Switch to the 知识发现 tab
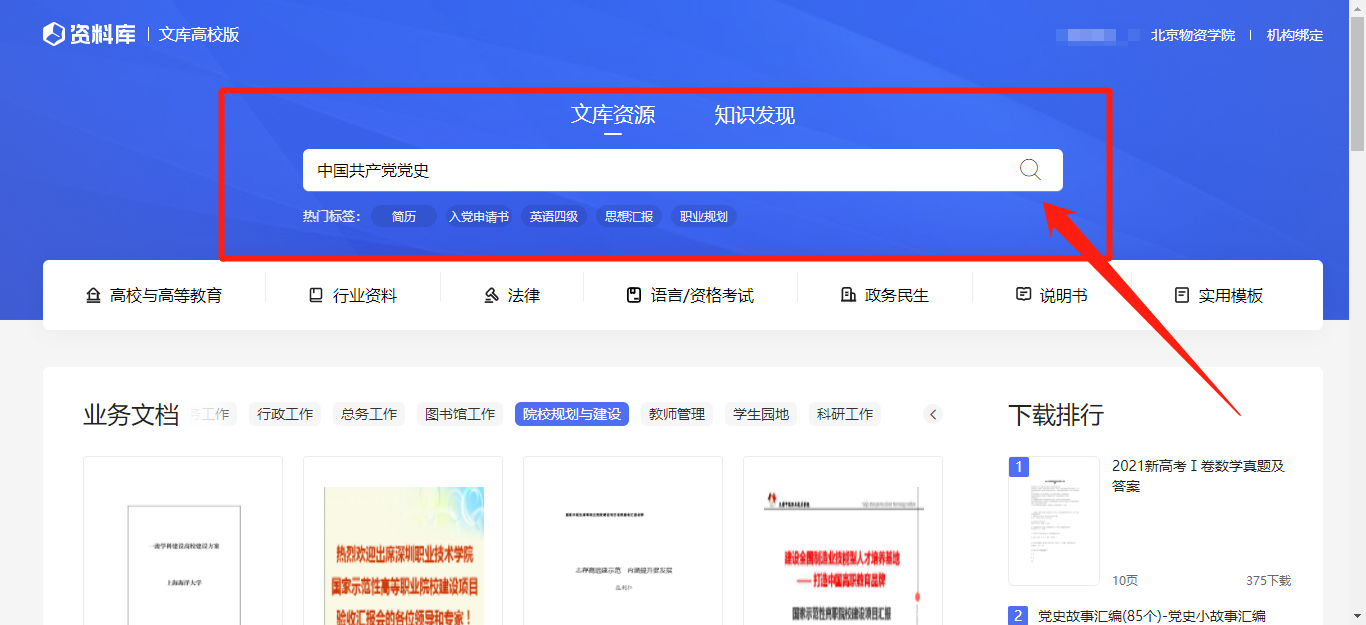The image size is (1366, 625). pos(754,116)
